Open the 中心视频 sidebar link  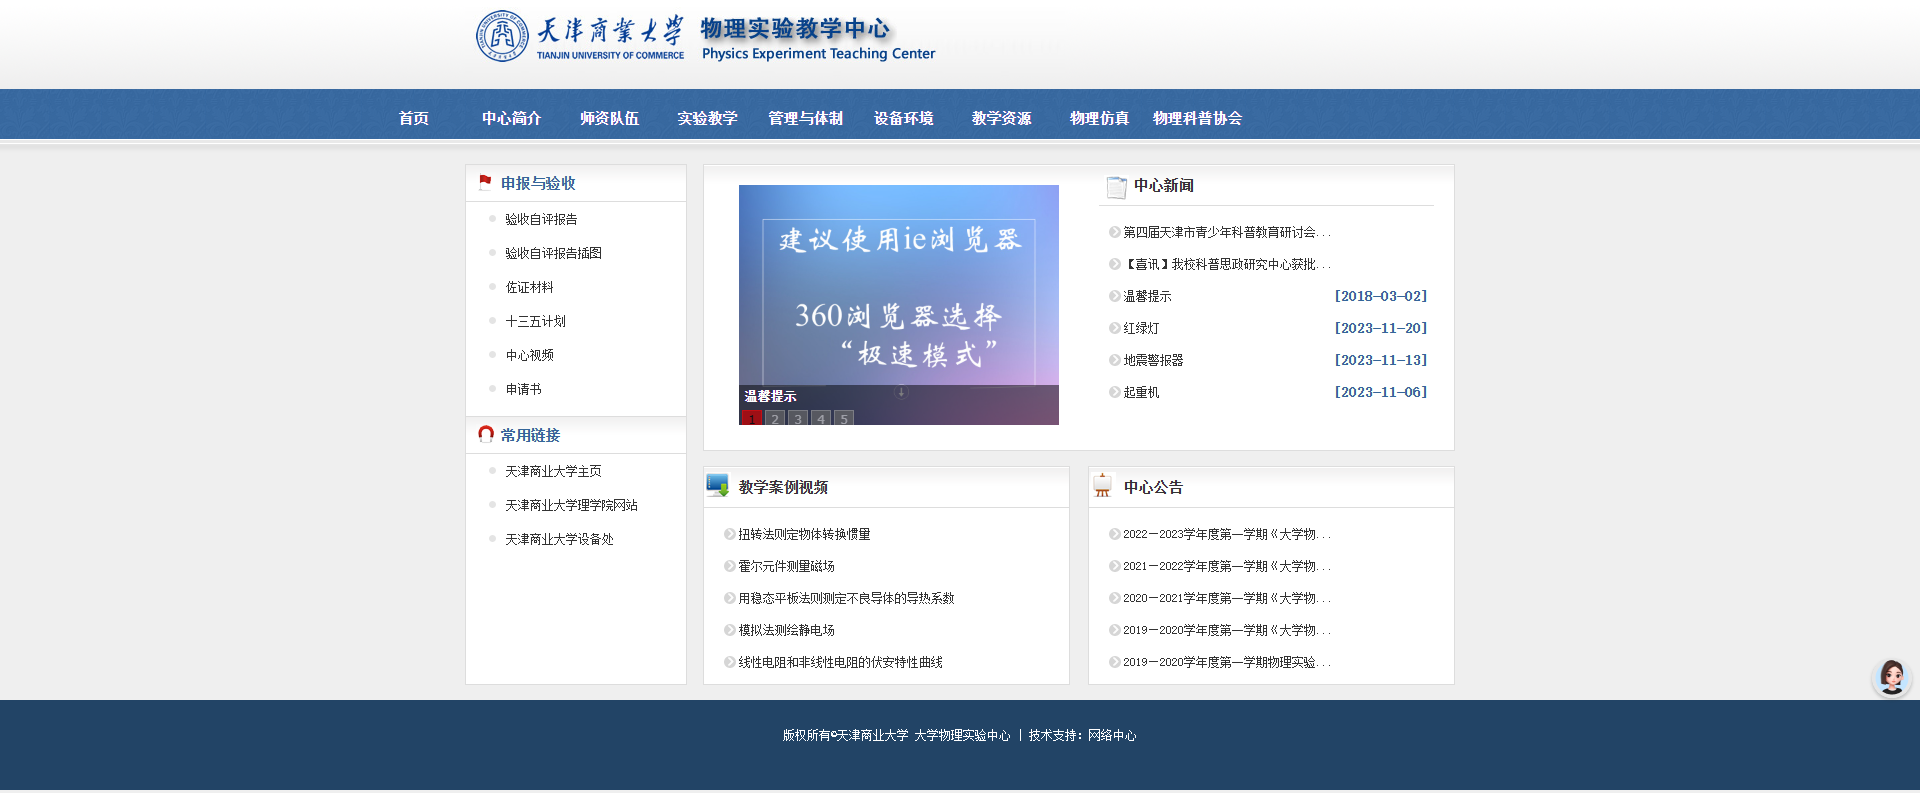[x=529, y=355]
